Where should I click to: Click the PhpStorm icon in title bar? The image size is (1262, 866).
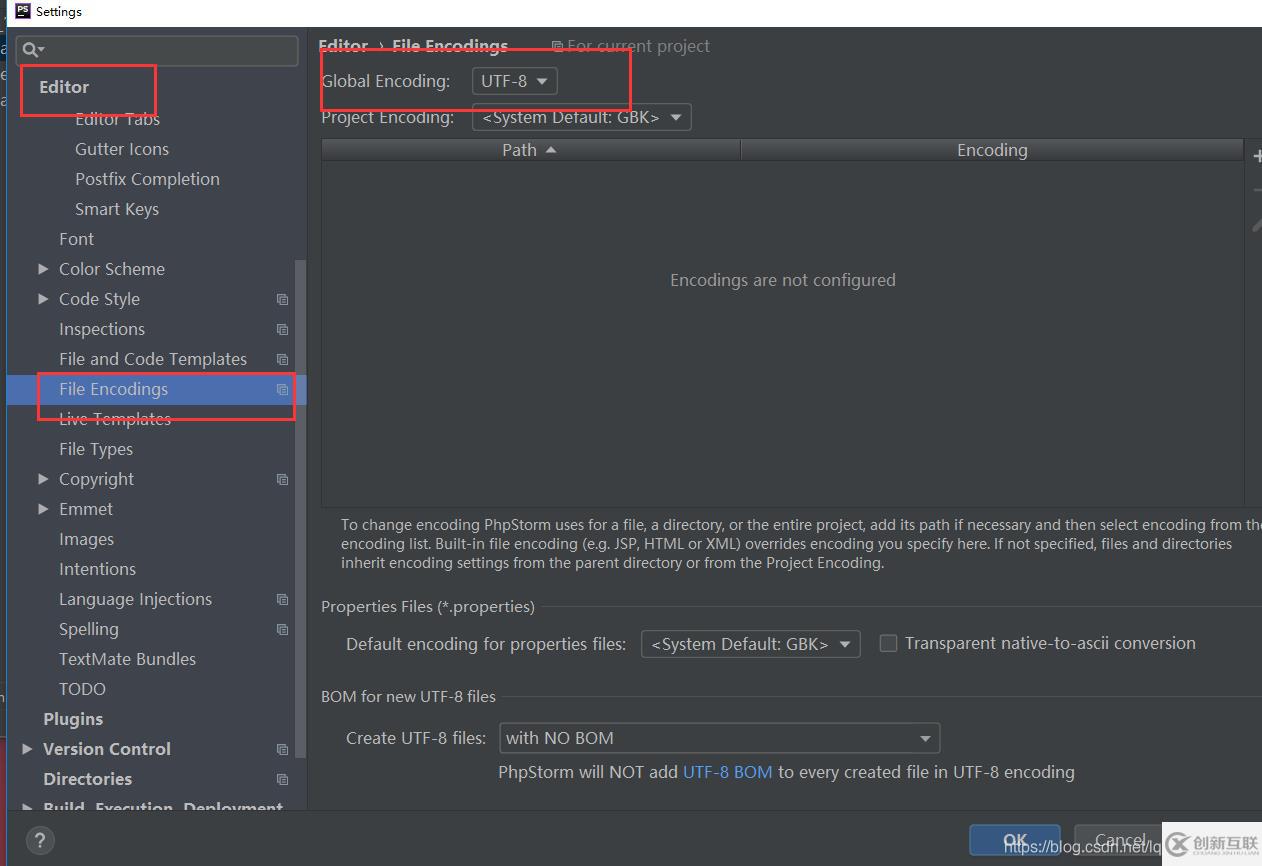tap(23, 11)
